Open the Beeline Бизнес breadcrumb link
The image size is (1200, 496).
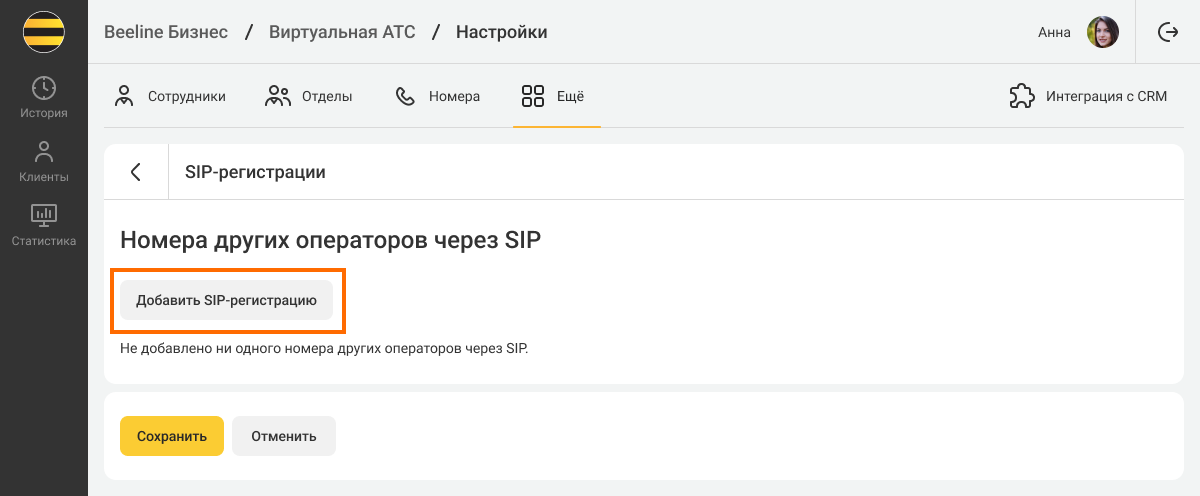(166, 32)
